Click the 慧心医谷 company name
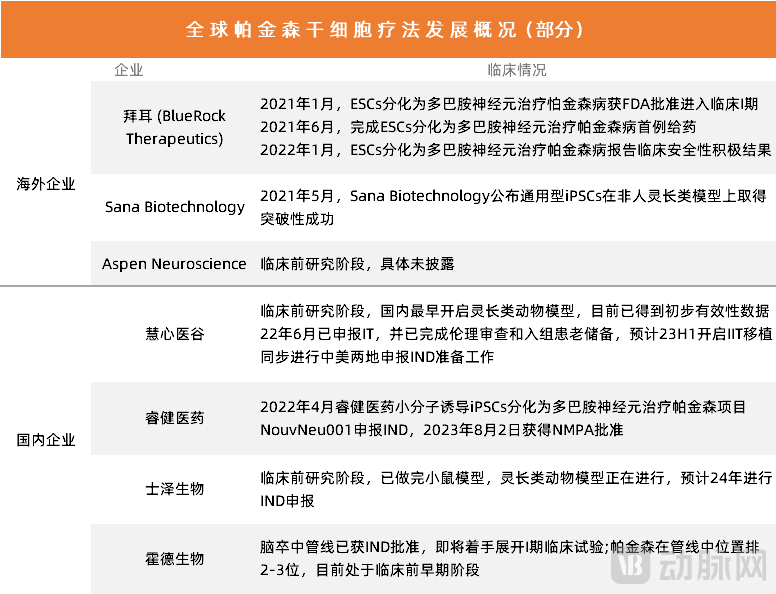The height and width of the screenshot is (594, 776). click(175, 333)
